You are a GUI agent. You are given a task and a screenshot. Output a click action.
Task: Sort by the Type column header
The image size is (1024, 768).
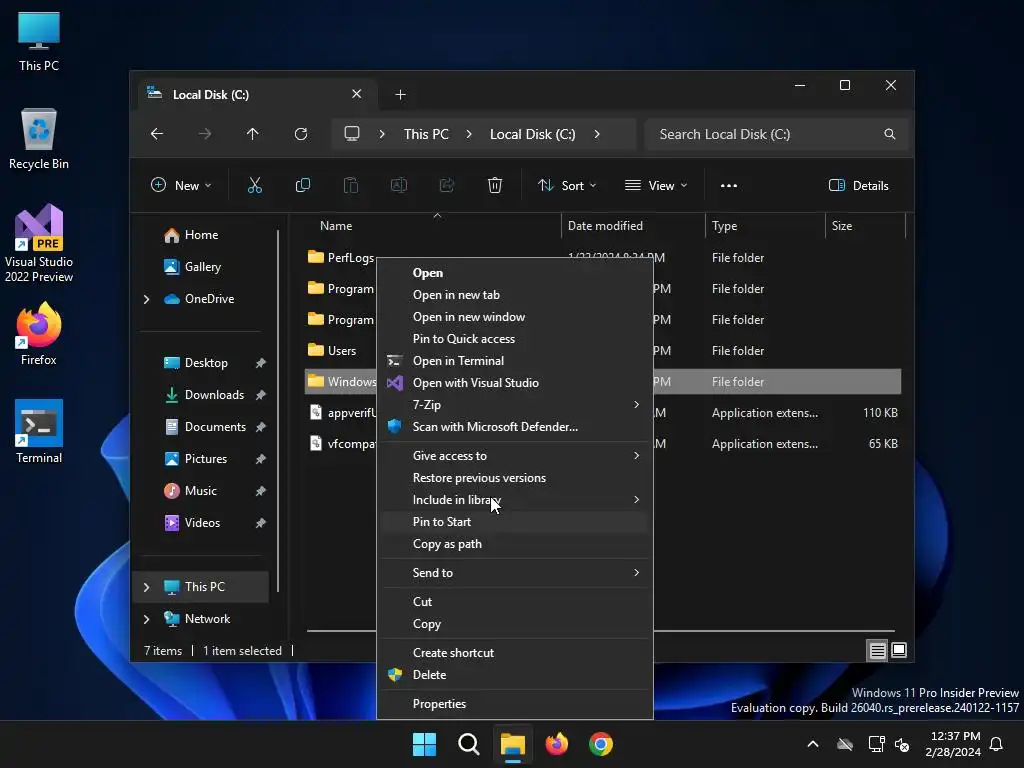point(765,226)
